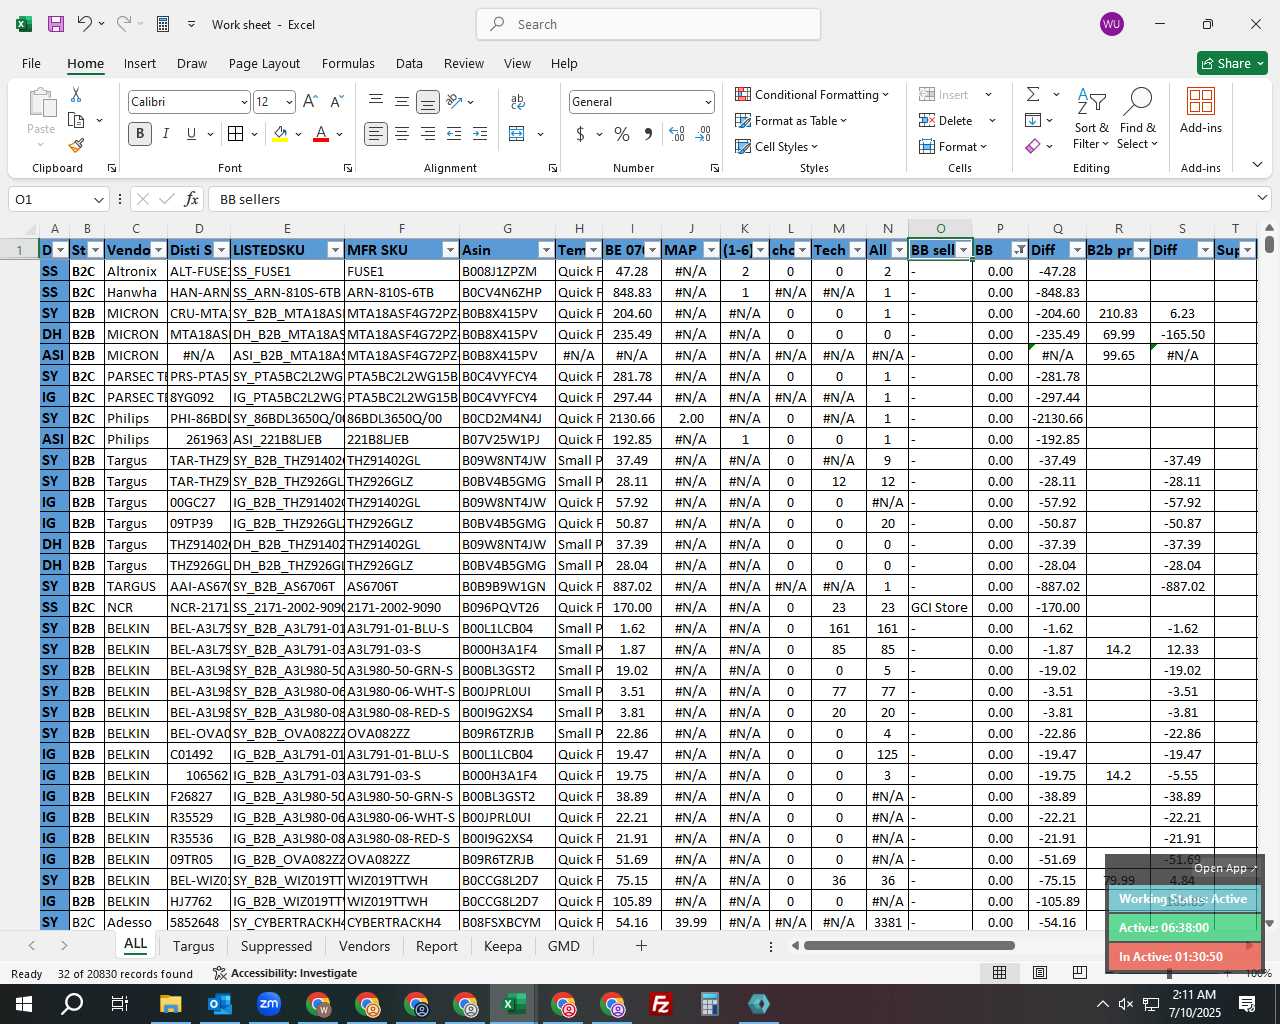The image size is (1280, 1024).
Task: Open the Asin column filter dropdown
Action: tap(546, 250)
